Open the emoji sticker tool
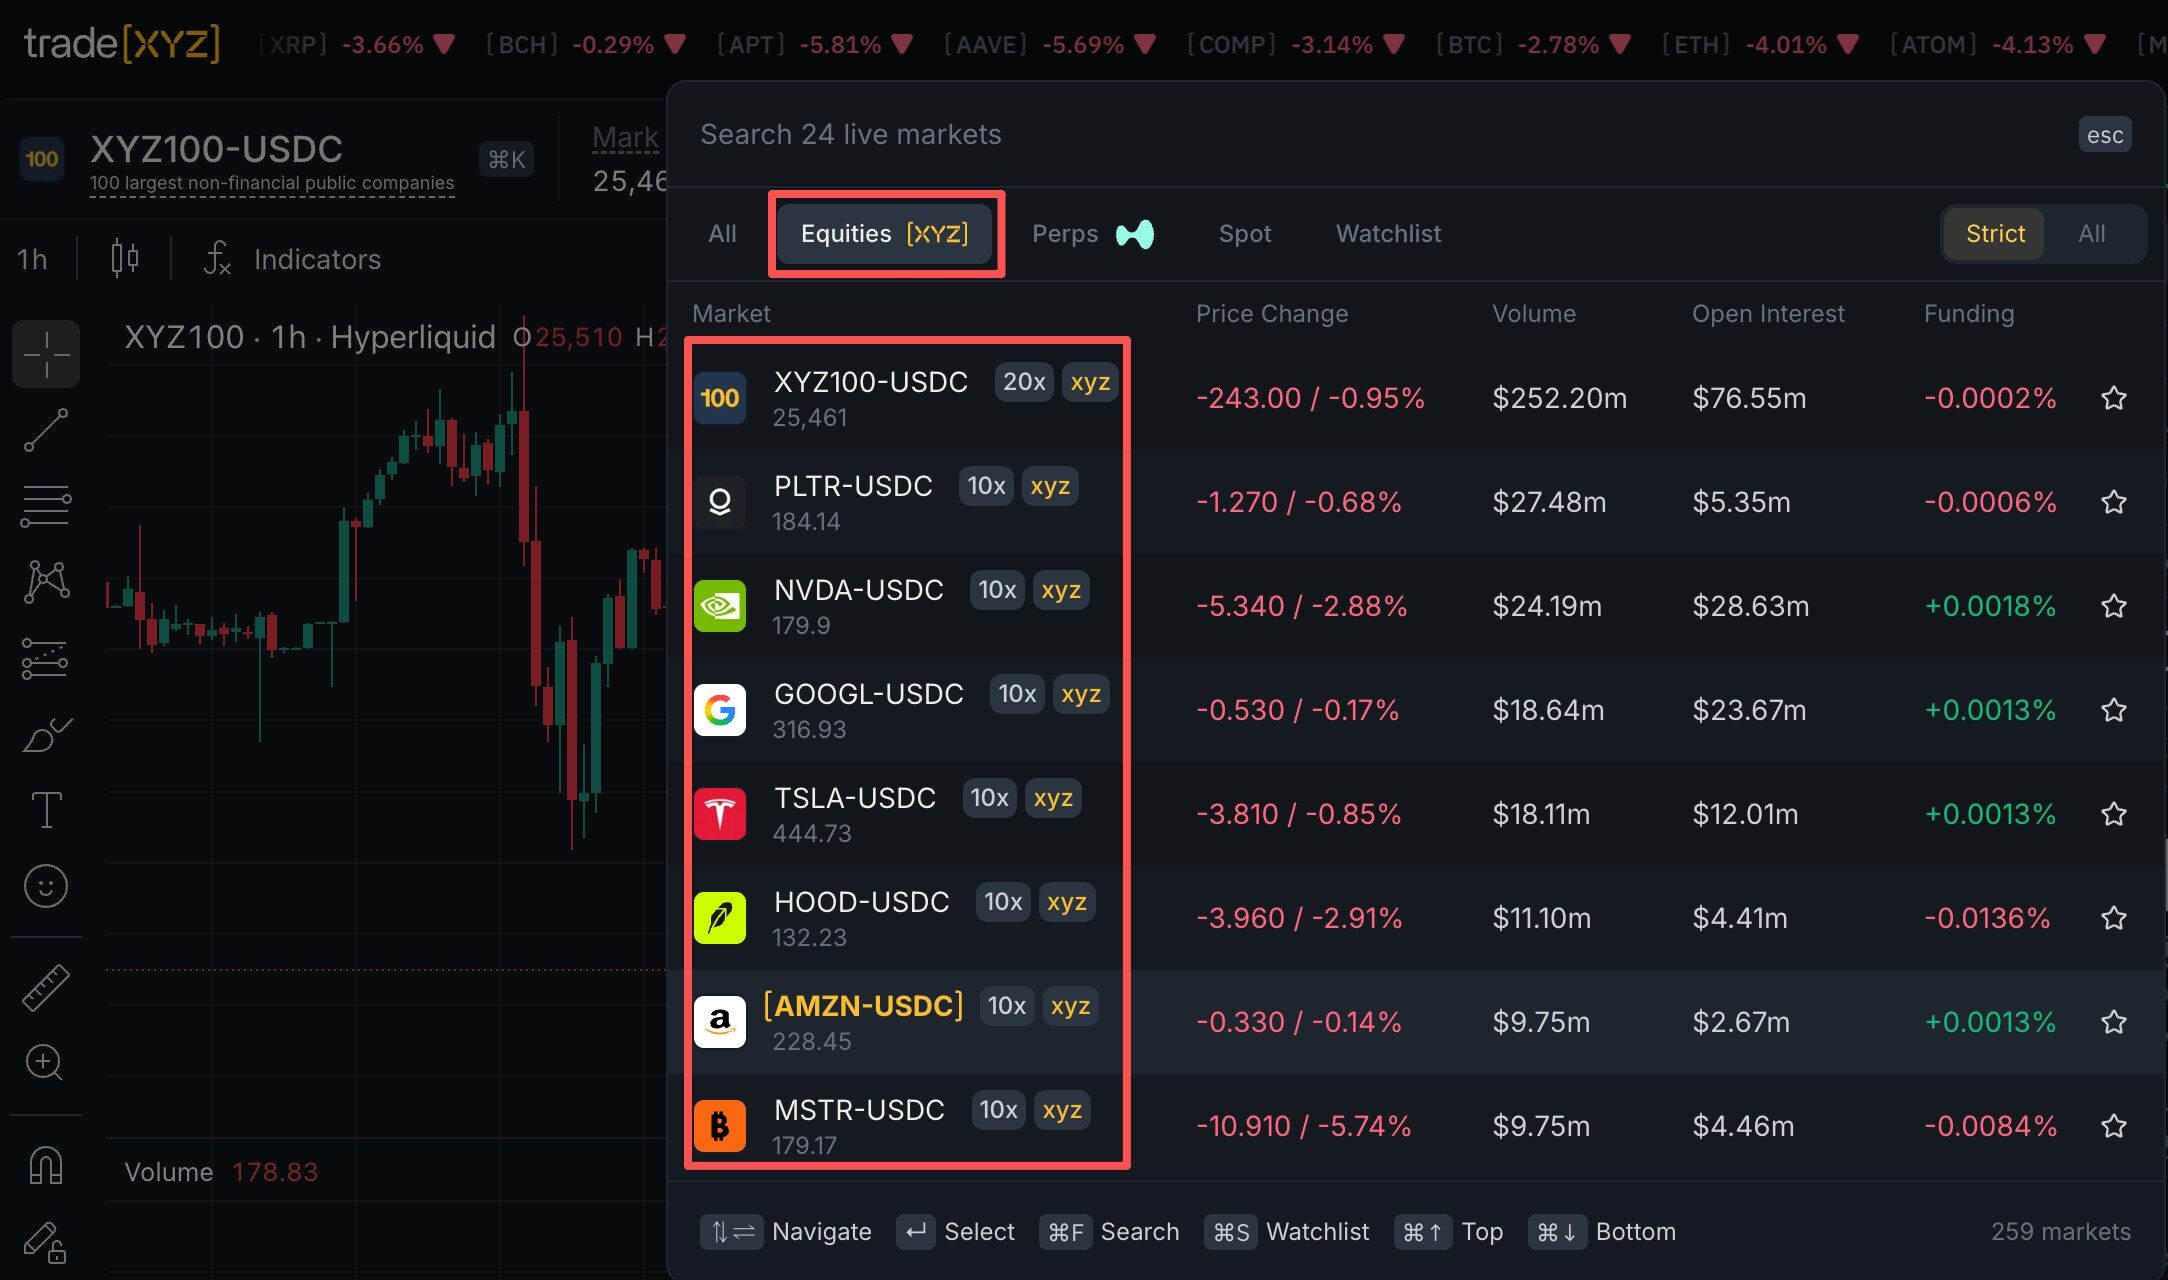The height and width of the screenshot is (1280, 2168). tap(46, 886)
